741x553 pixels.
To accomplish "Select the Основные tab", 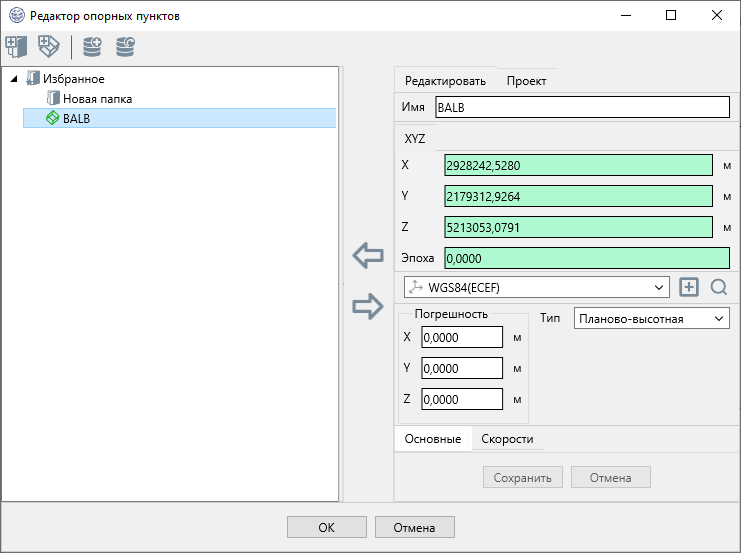I will (x=433, y=439).
